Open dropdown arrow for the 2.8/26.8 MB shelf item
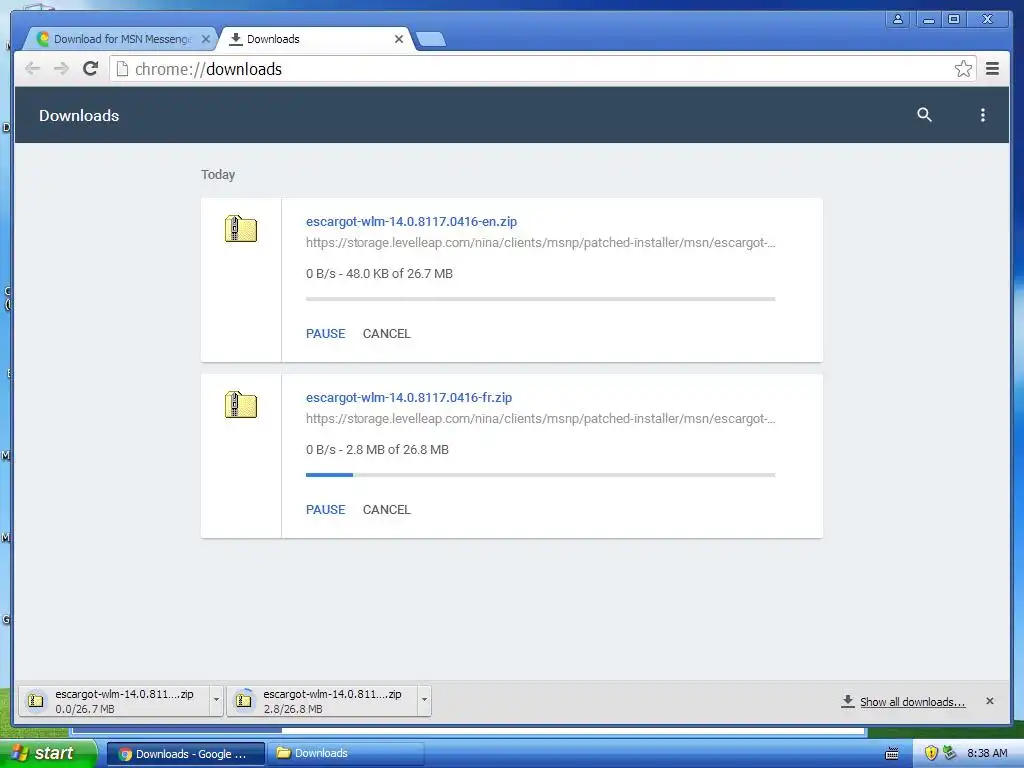This screenshot has width=1024, height=768. [424, 700]
